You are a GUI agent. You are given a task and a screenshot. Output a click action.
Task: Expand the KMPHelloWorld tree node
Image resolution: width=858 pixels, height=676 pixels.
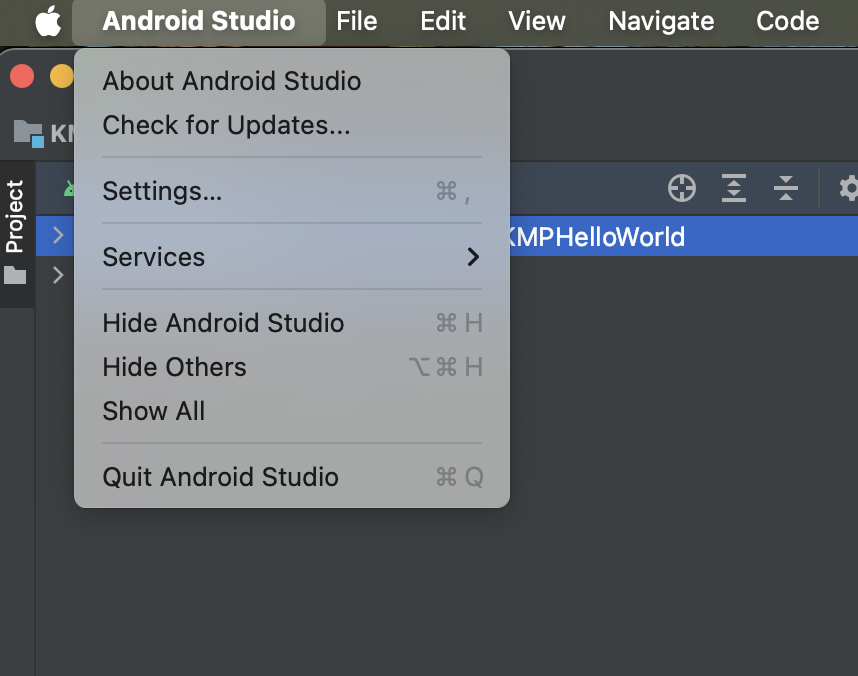tap(56, 236)
